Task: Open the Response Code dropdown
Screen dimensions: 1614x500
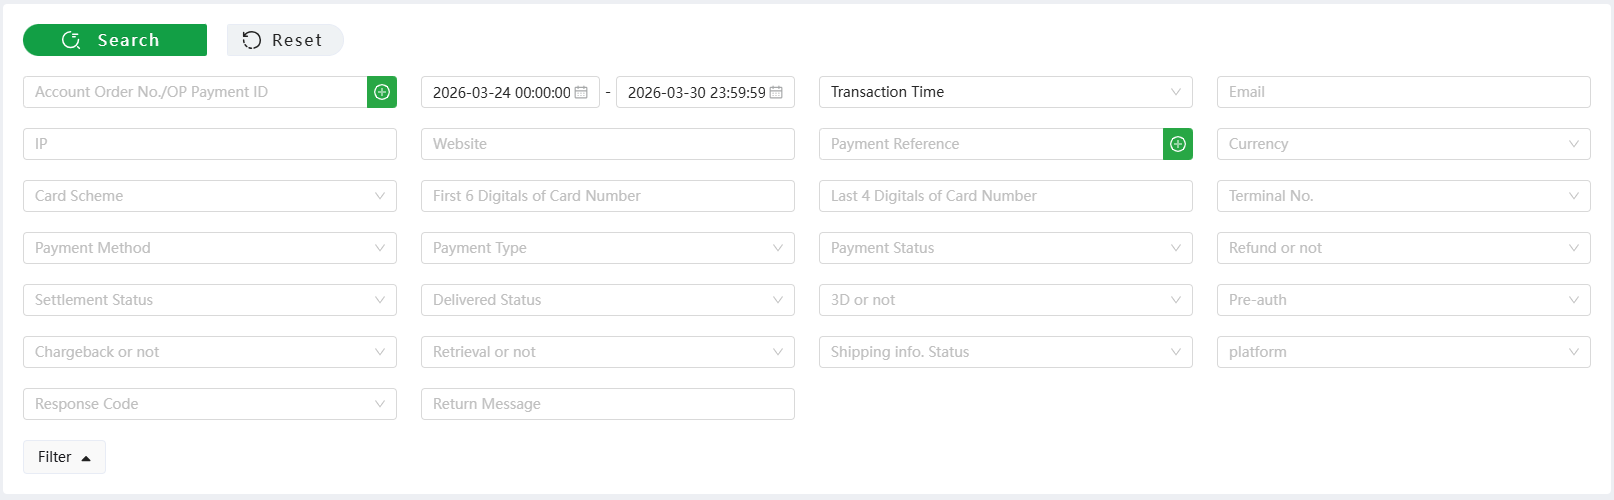Action: coord(210,404)
